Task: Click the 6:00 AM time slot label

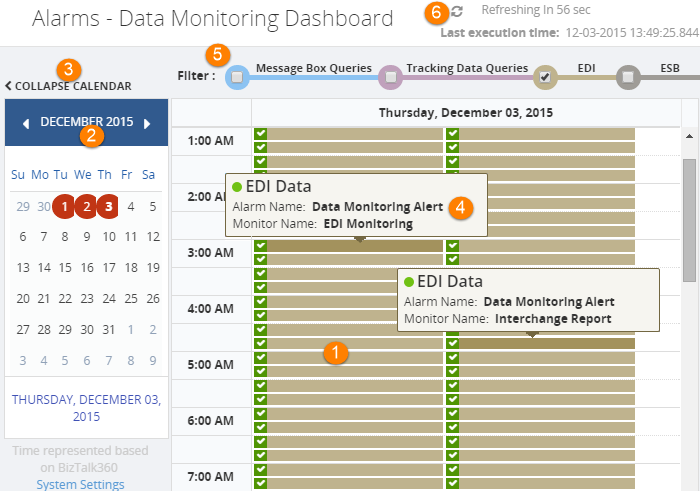Action: (x=211, y=420)
